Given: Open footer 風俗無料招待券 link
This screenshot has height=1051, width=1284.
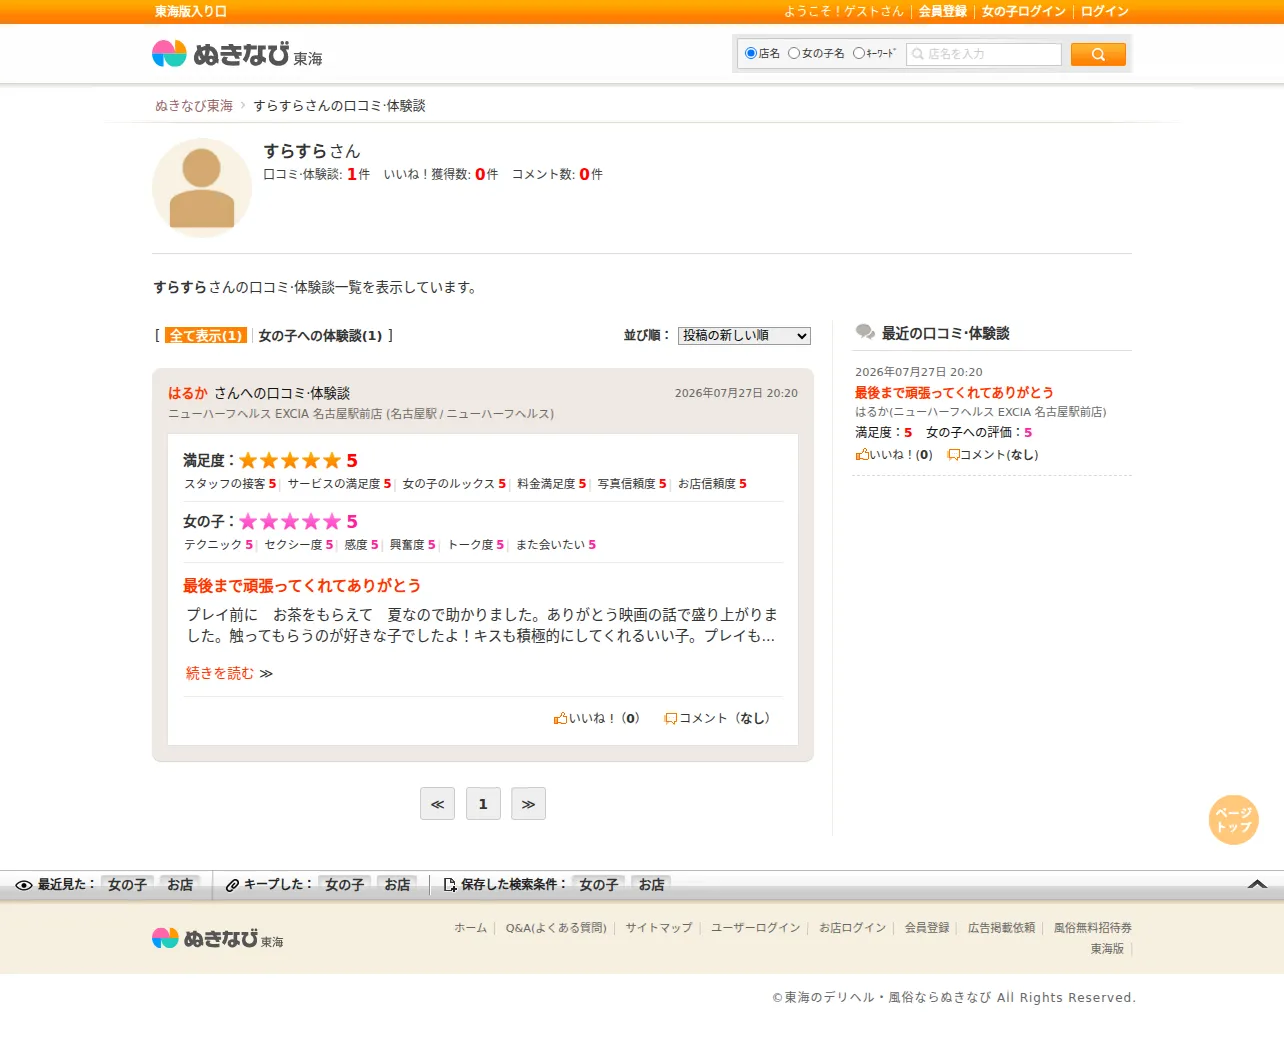Looking at the screenshot, I should point(1093,928).
